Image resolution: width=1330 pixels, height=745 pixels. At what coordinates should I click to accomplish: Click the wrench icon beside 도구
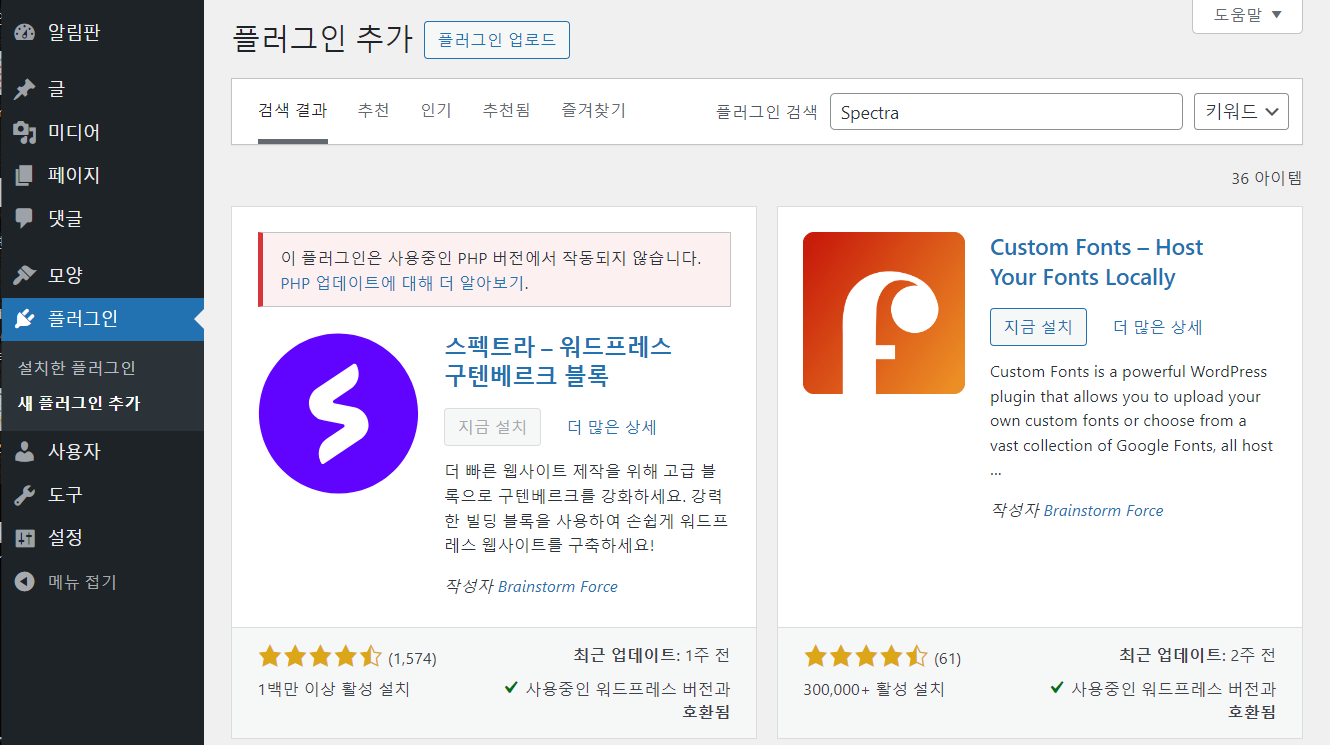25,495
